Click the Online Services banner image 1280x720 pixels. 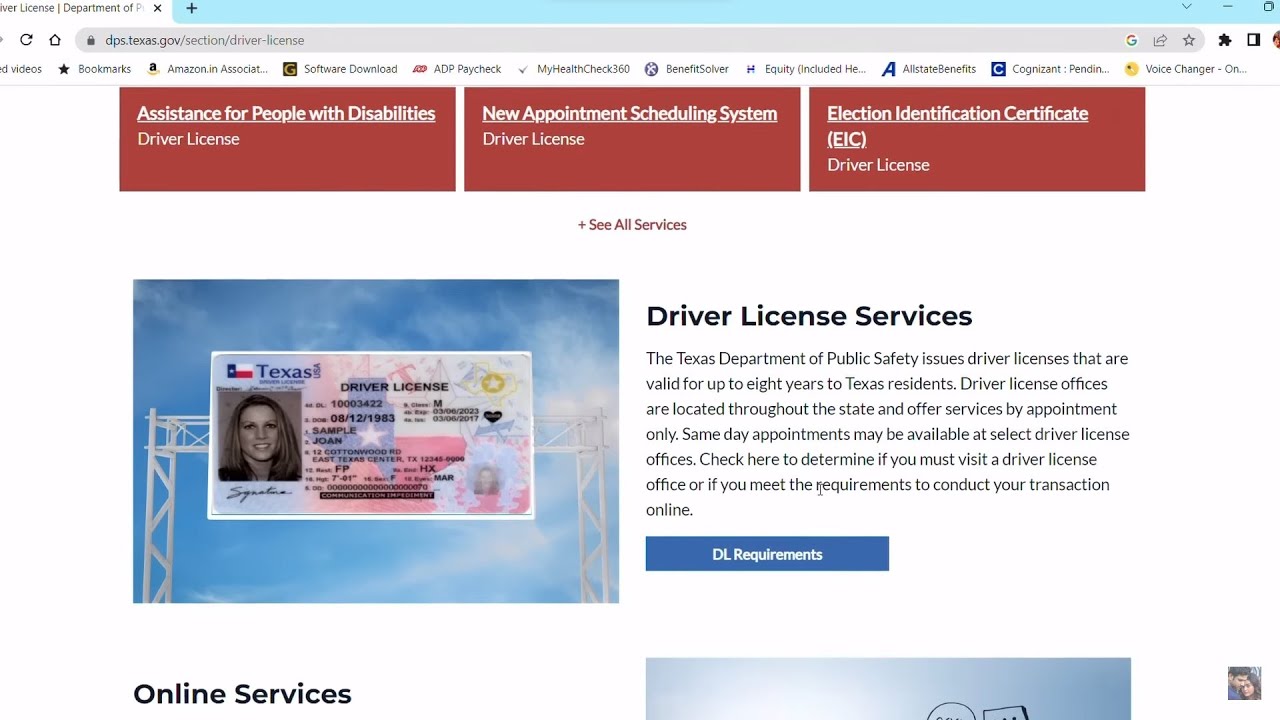(888, 689)
